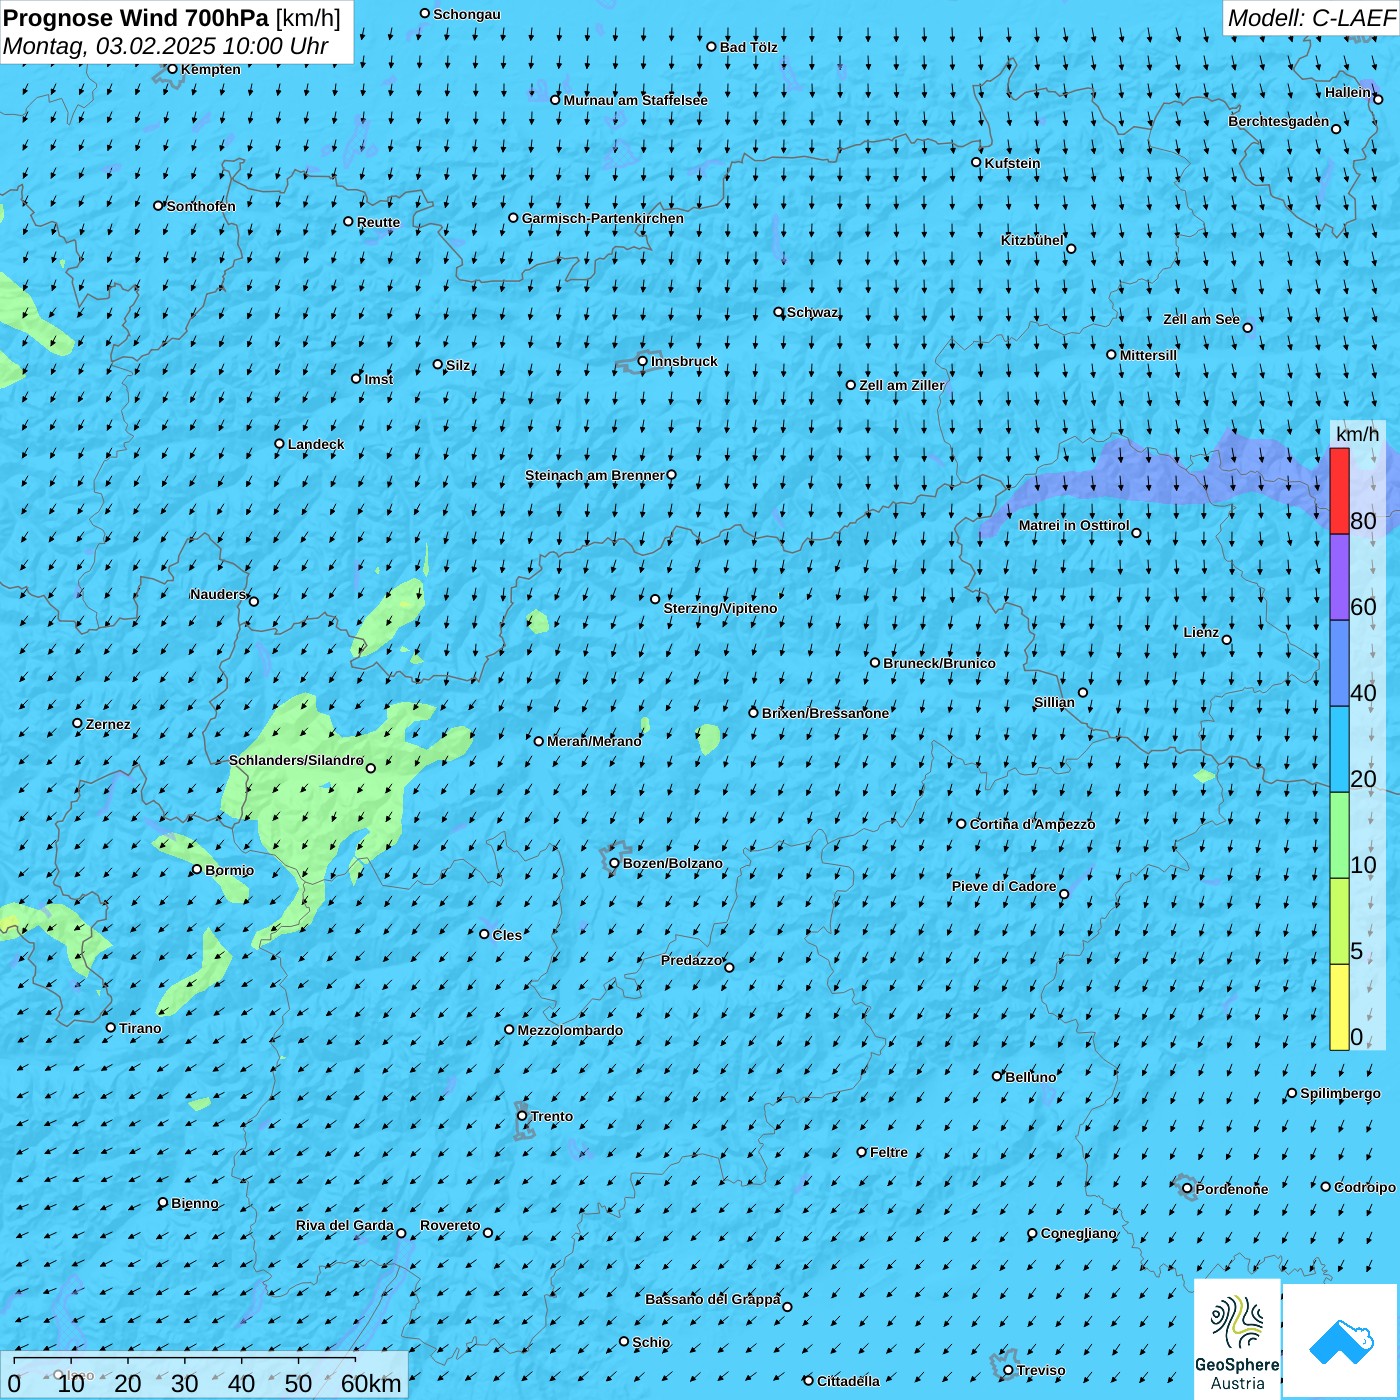Click the Matrei in Osttirol marker
1400x1400 pixels.
[x=1136, y=533]
